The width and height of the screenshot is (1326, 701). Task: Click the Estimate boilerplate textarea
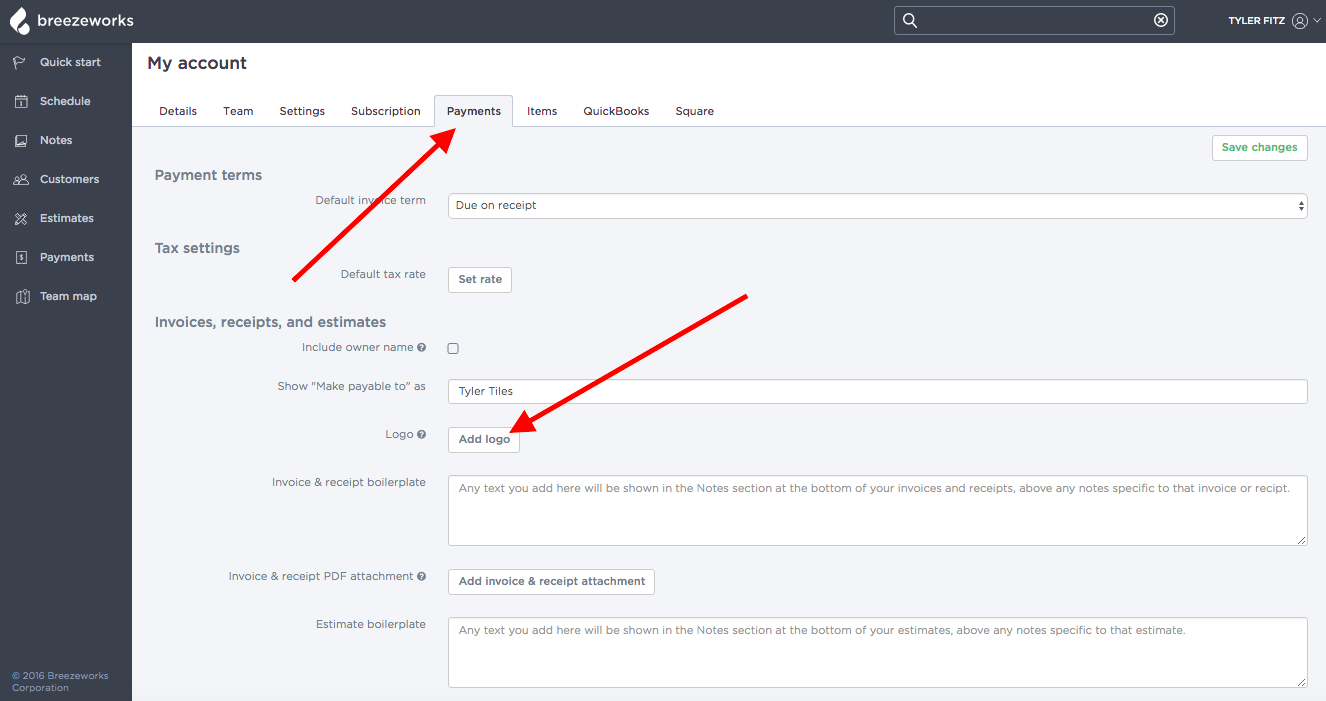[x=878, y=652]
